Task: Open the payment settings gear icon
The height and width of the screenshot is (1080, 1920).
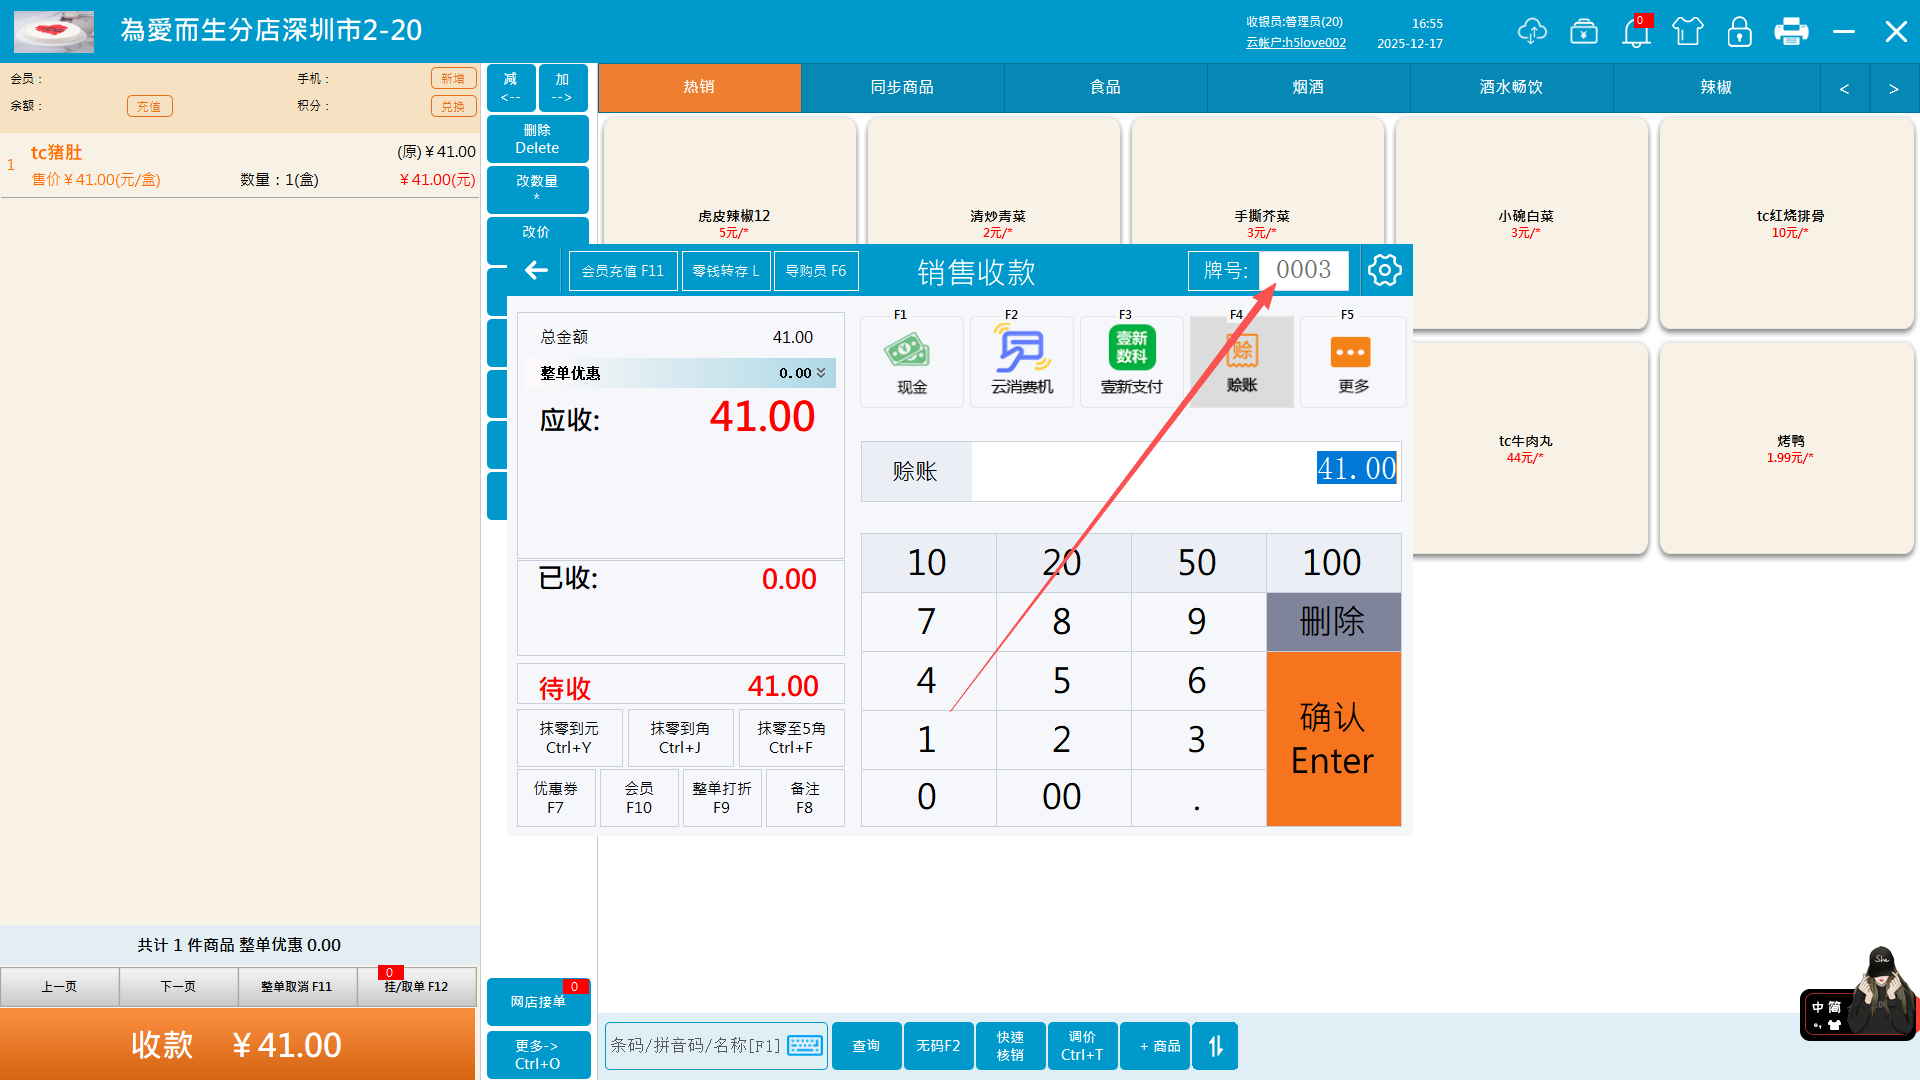Action: pyautogui.click(x=1384, y=270)
